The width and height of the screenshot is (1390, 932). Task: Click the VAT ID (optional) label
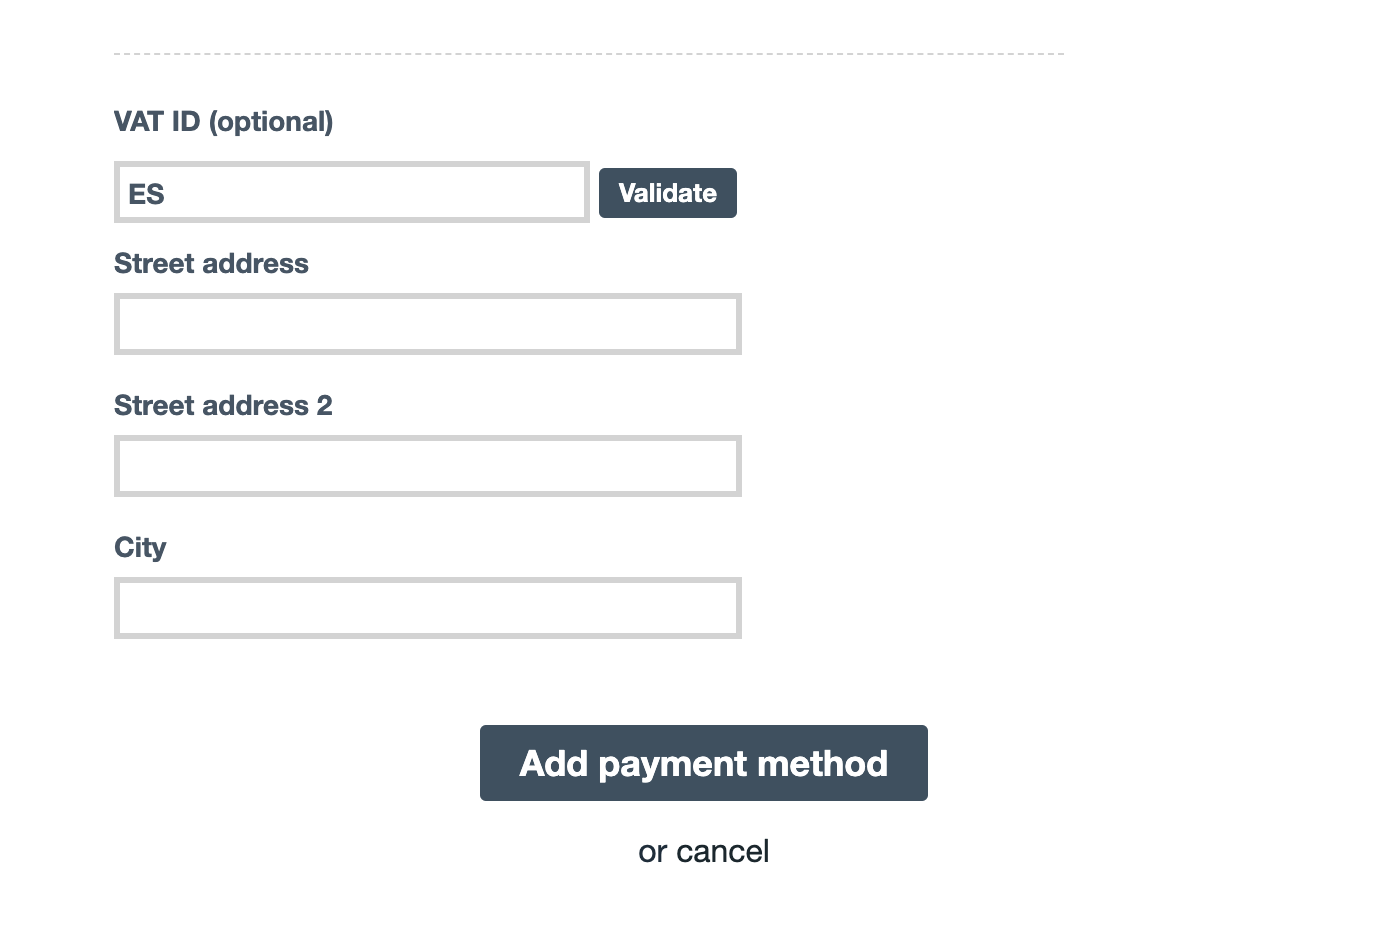(x=223, y=121)
